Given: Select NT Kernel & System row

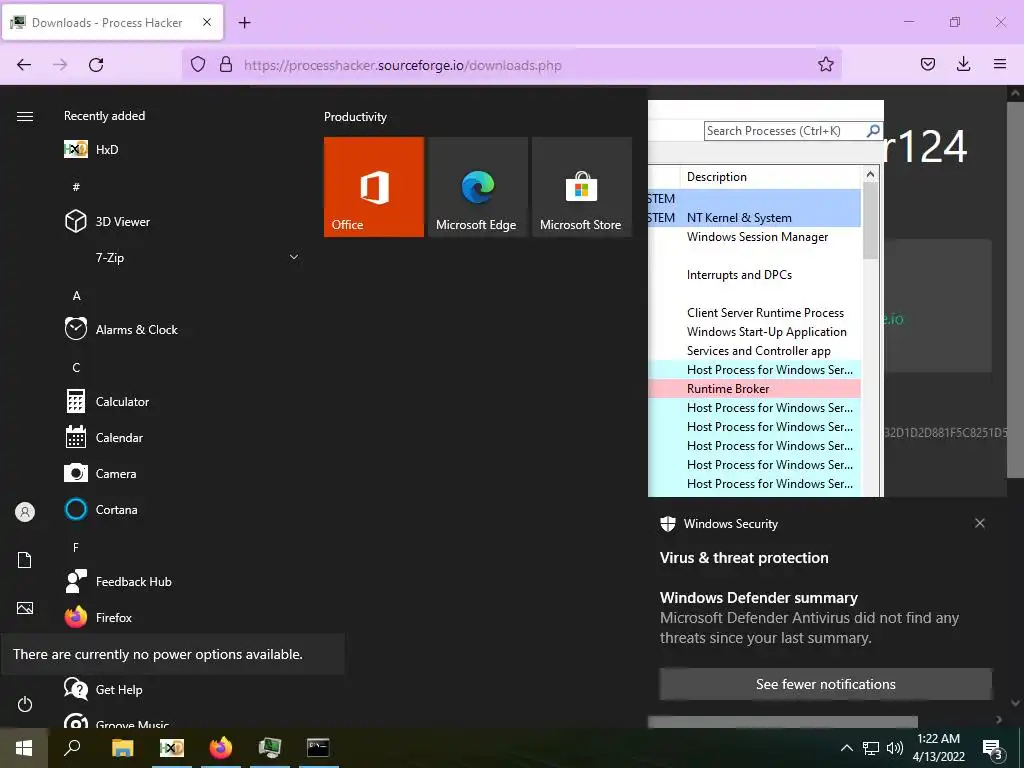Looking at the screenshot, I should click(x=754, y=217).
